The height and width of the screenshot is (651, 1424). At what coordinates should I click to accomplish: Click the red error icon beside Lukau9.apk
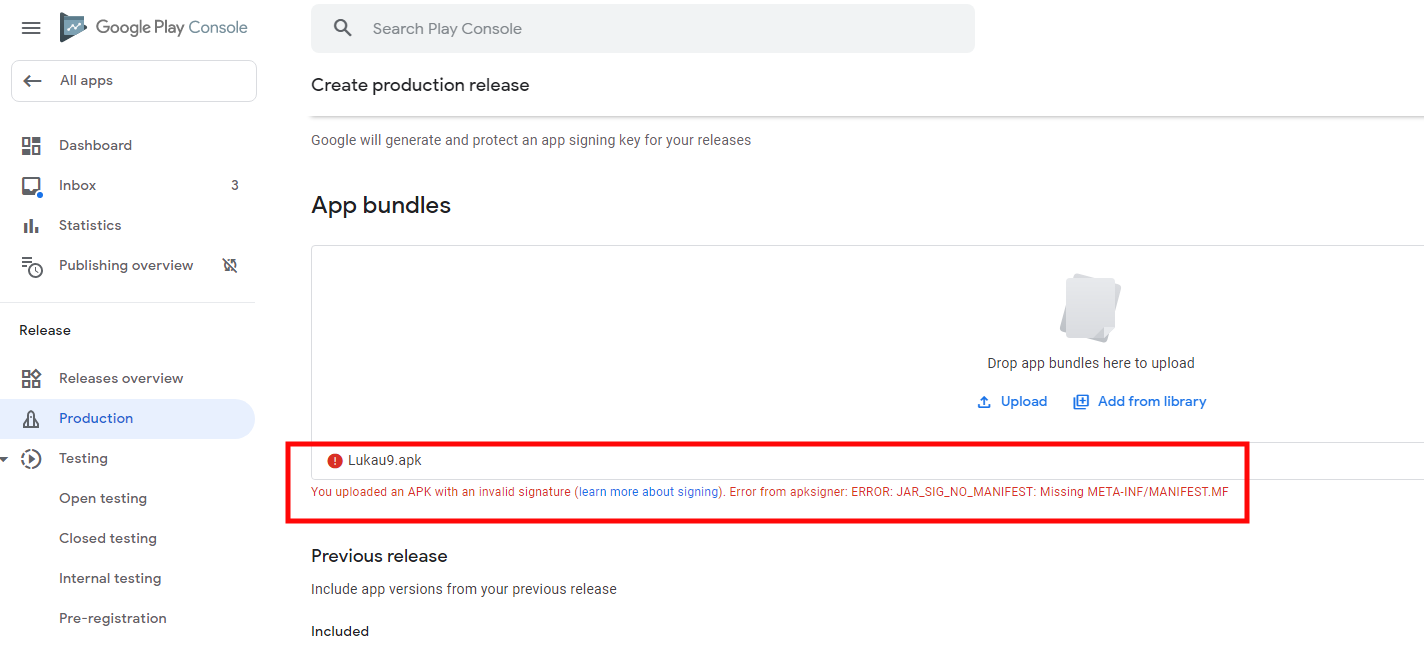(x=335, y=461)
